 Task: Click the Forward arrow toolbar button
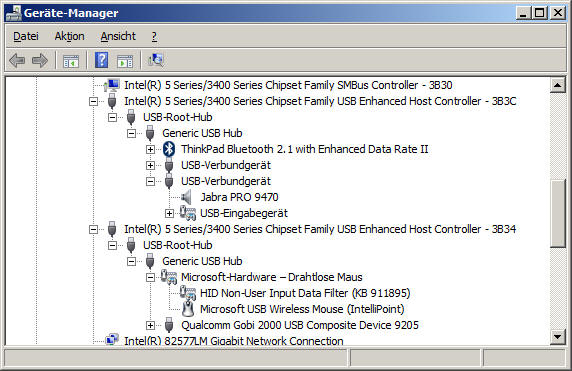coord(40,60)
